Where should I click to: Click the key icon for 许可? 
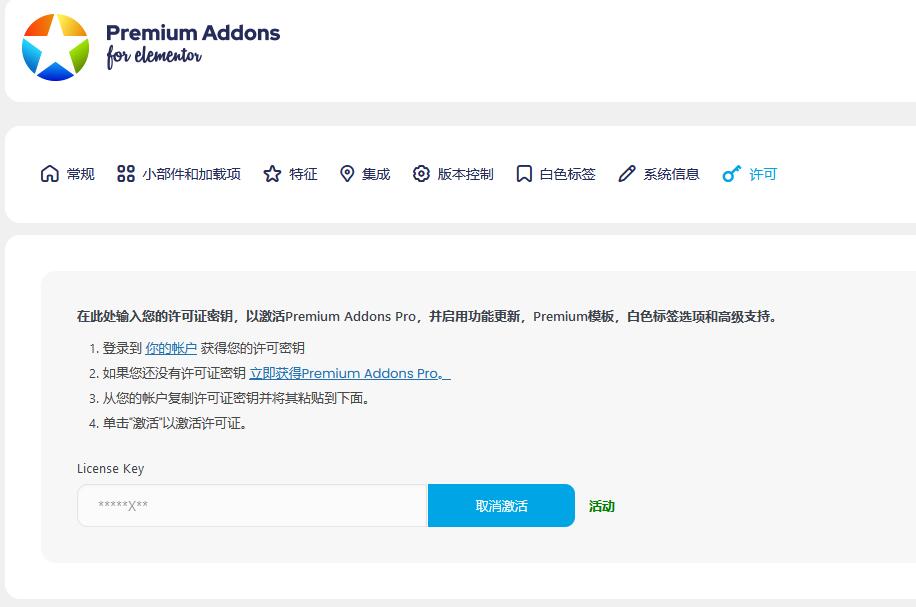point(732,174)
